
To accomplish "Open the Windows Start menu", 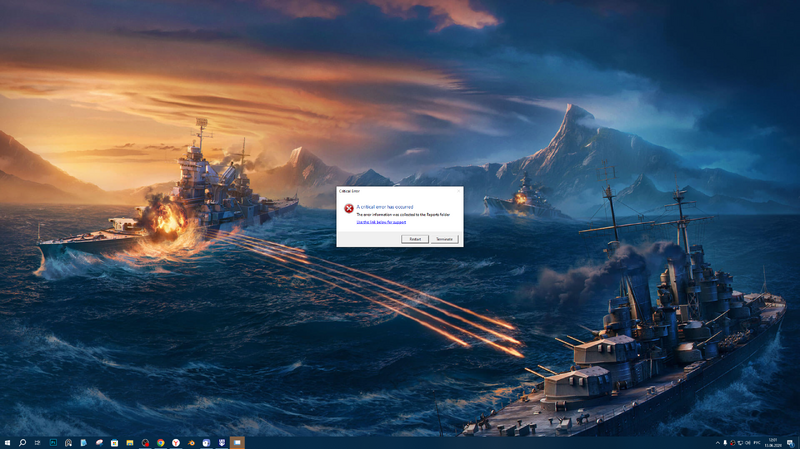I will (x=7, y=443).
